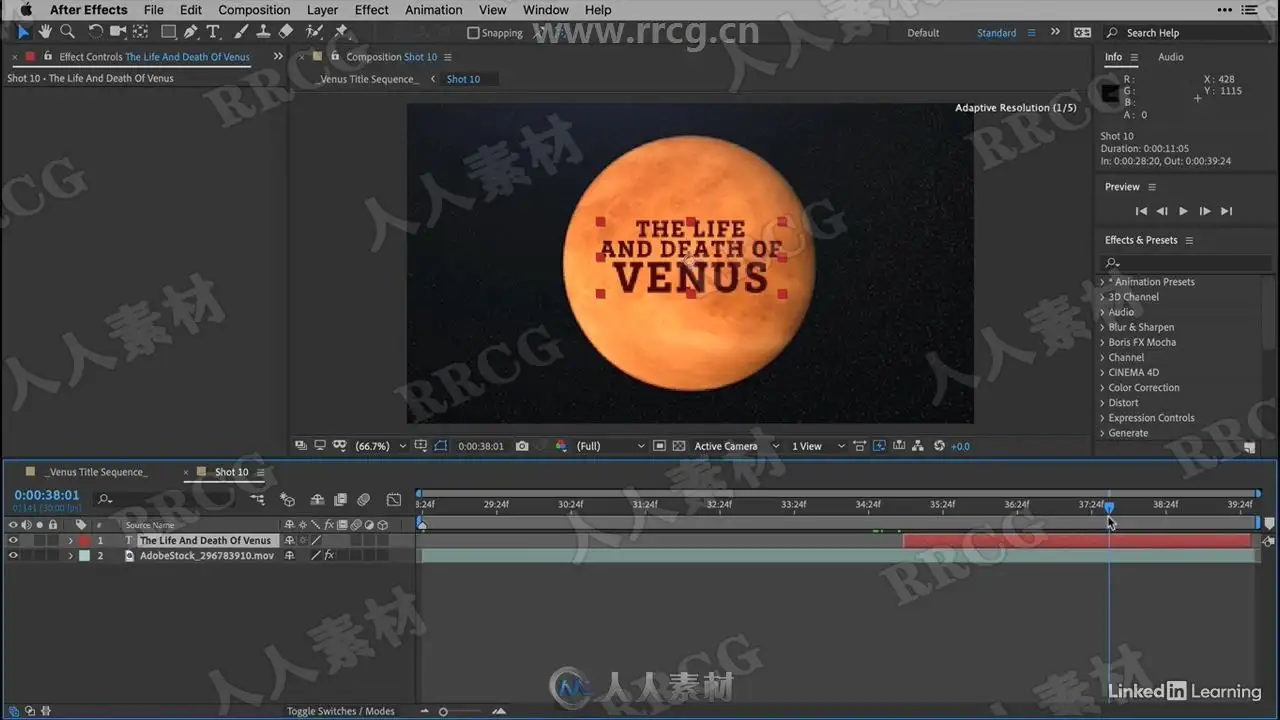
Task: Click the Draft 3D icon in timeline
Action: pos(288,499)
